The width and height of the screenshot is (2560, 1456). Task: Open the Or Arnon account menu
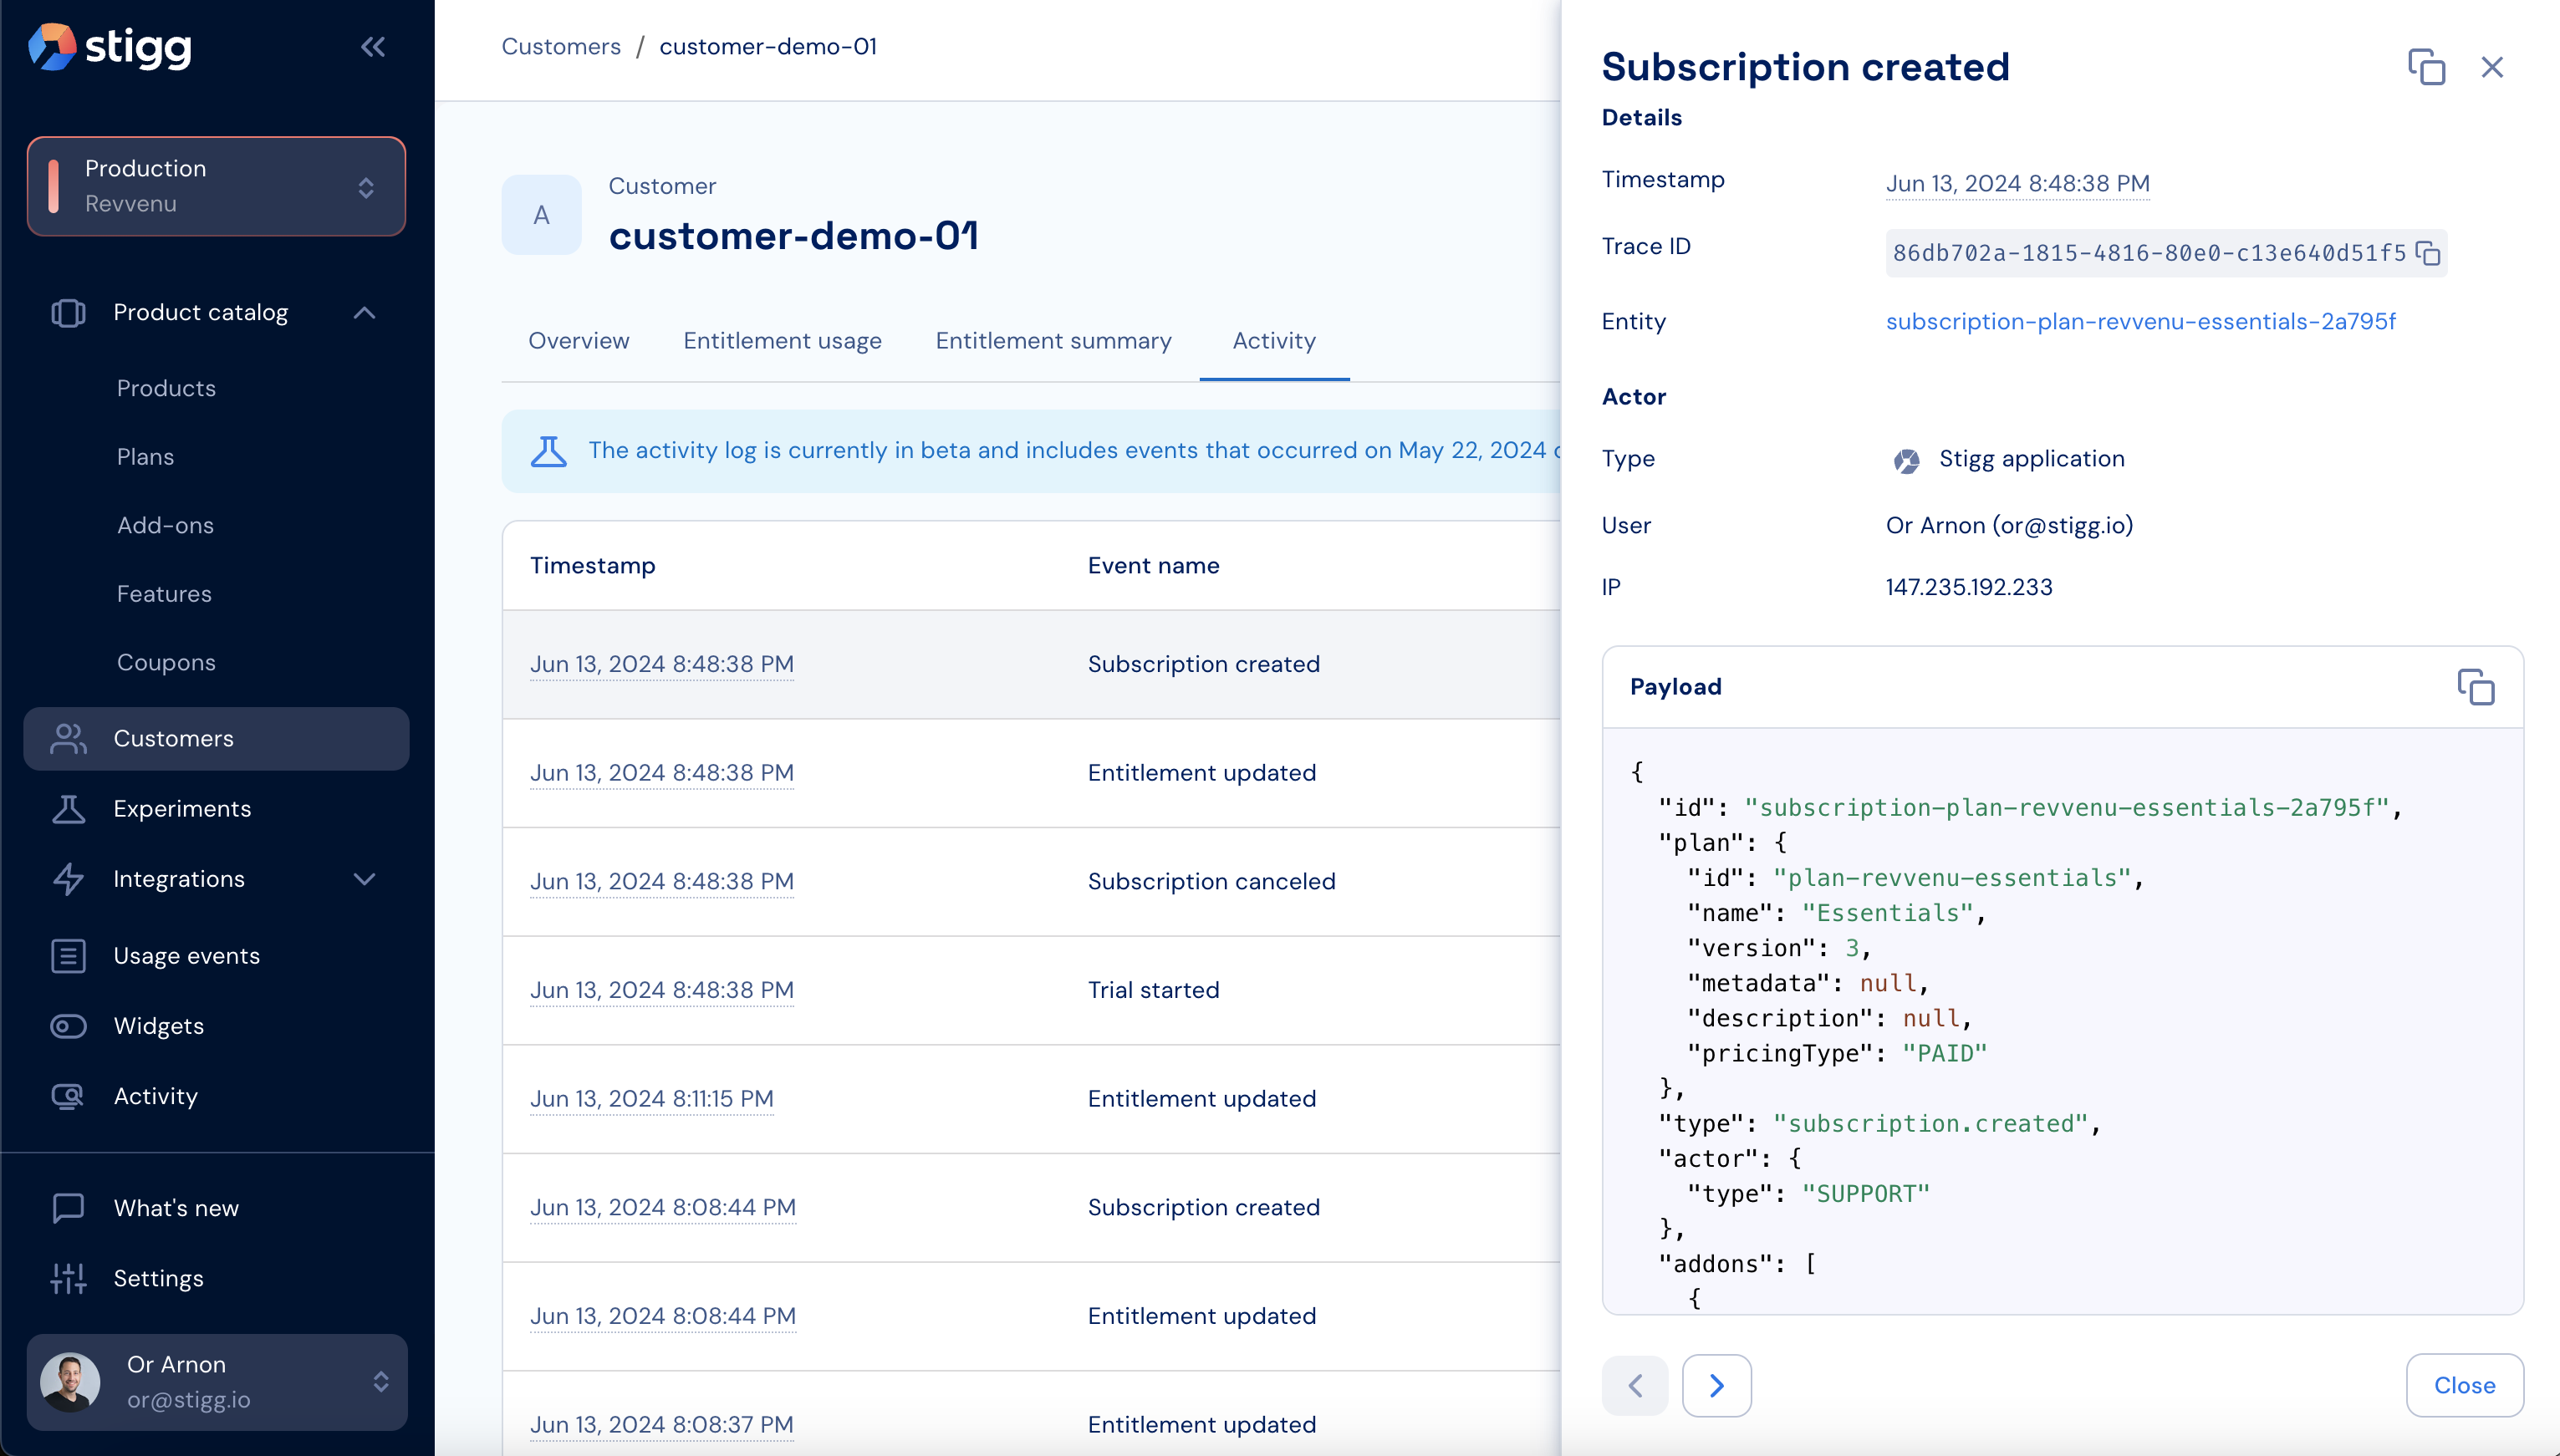coord(216,1382)
